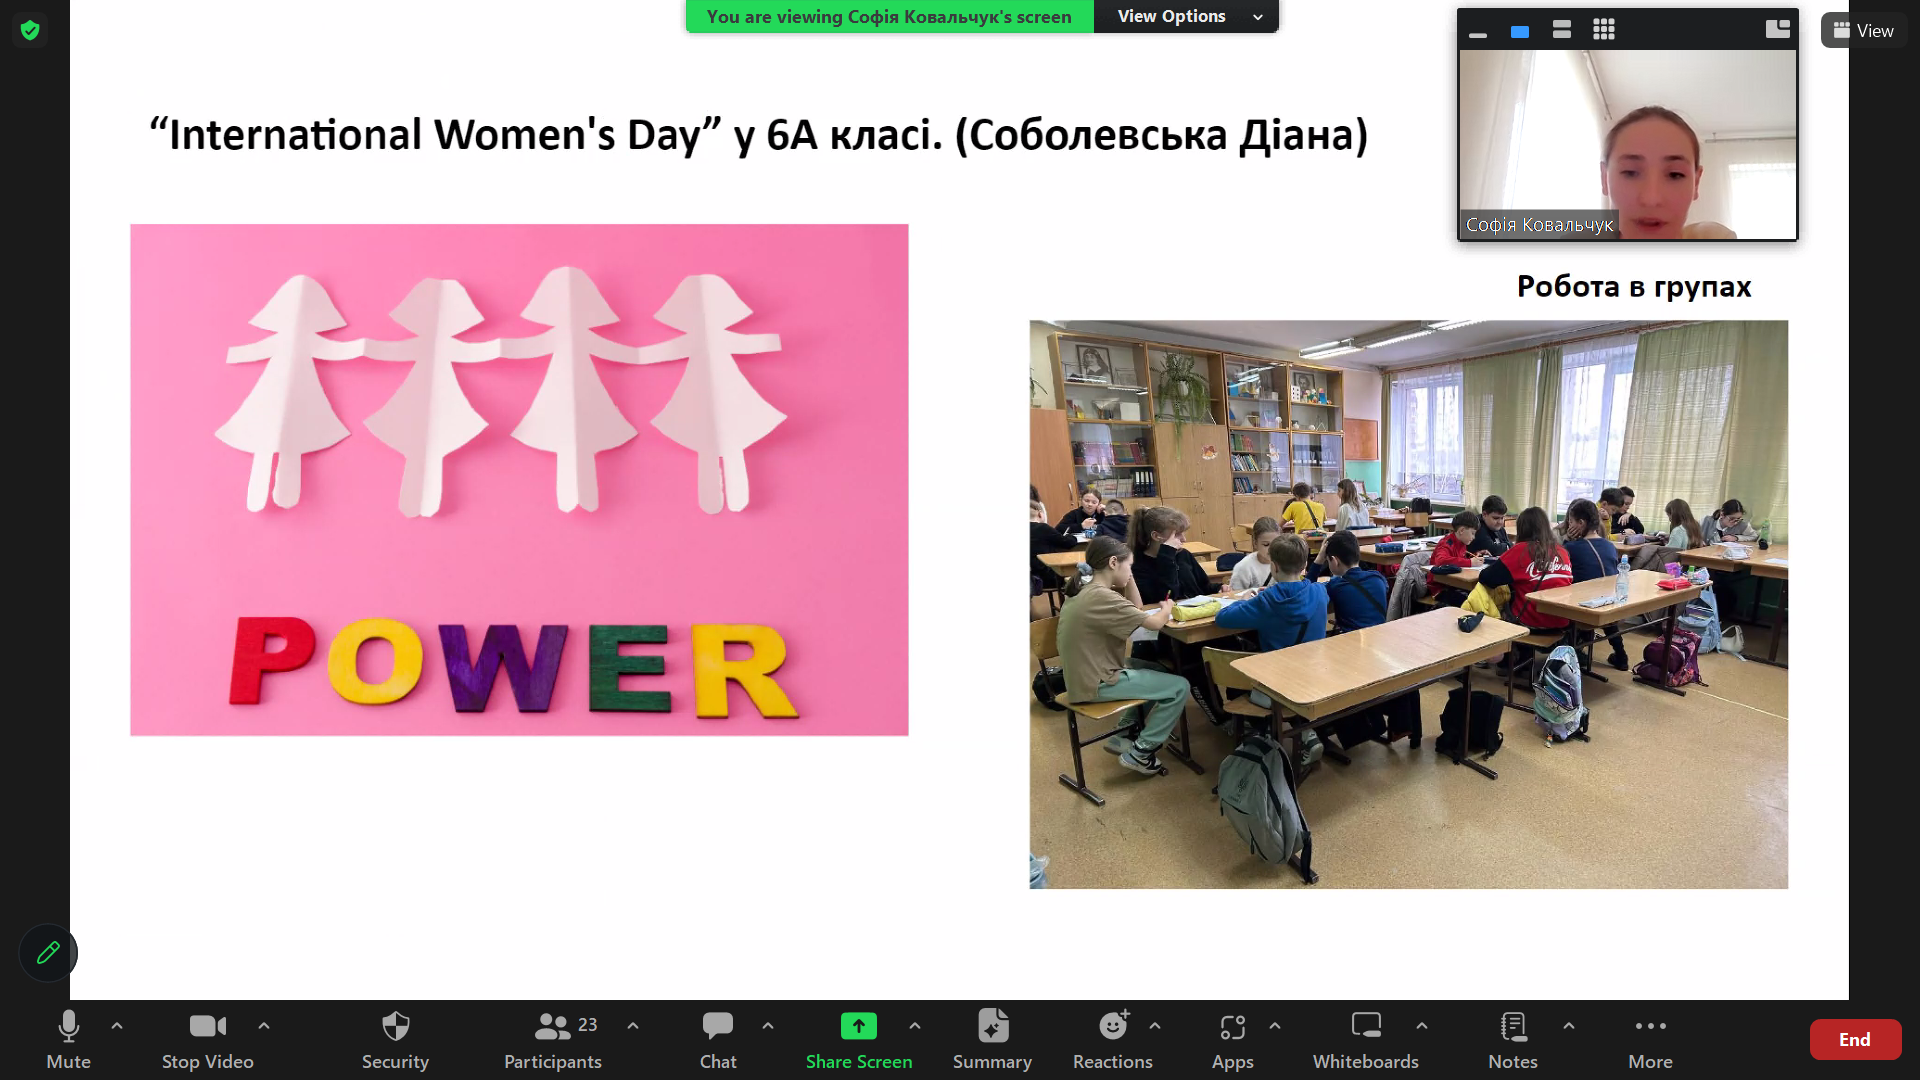Expand audio settings arrow next to Mute
Image resolution: width=1920 pixels, height=1080 pixels.
point(117,1026)
